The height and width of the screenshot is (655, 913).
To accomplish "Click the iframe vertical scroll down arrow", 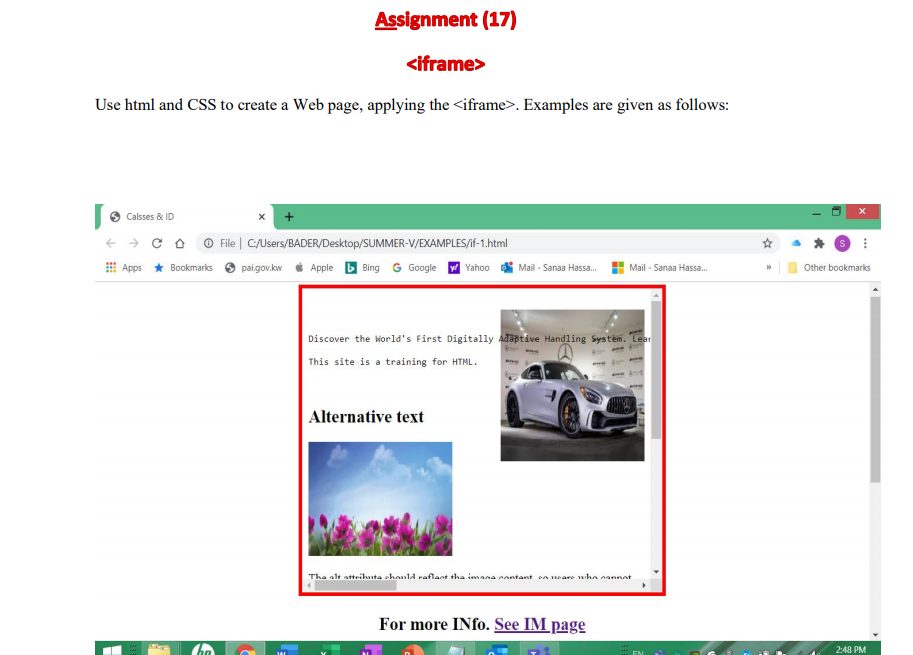I will pos(656,572).
